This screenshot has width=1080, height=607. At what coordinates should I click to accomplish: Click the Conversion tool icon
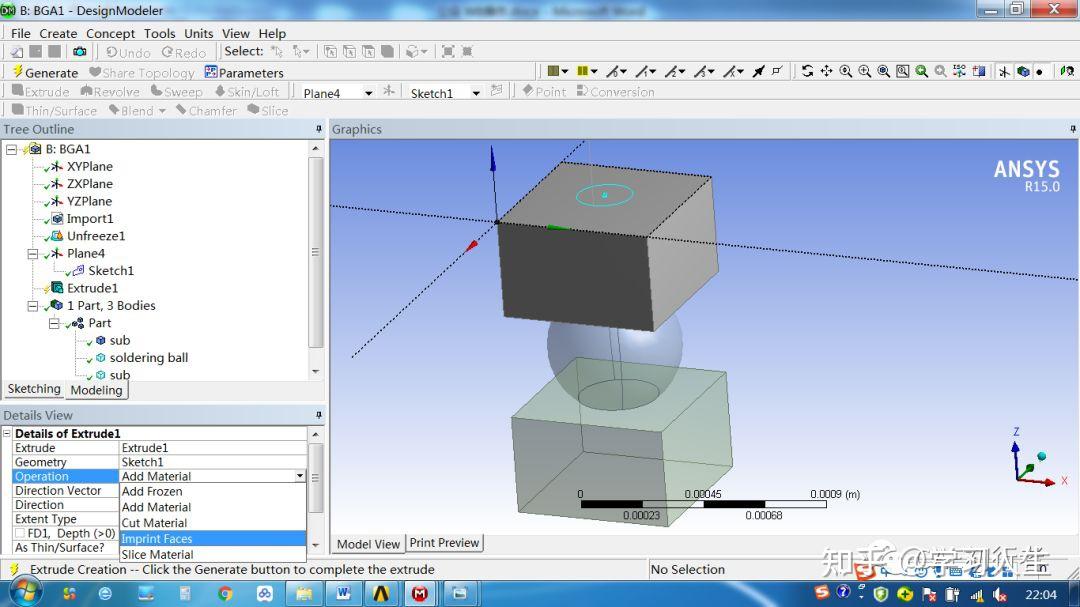pos(582,91)
